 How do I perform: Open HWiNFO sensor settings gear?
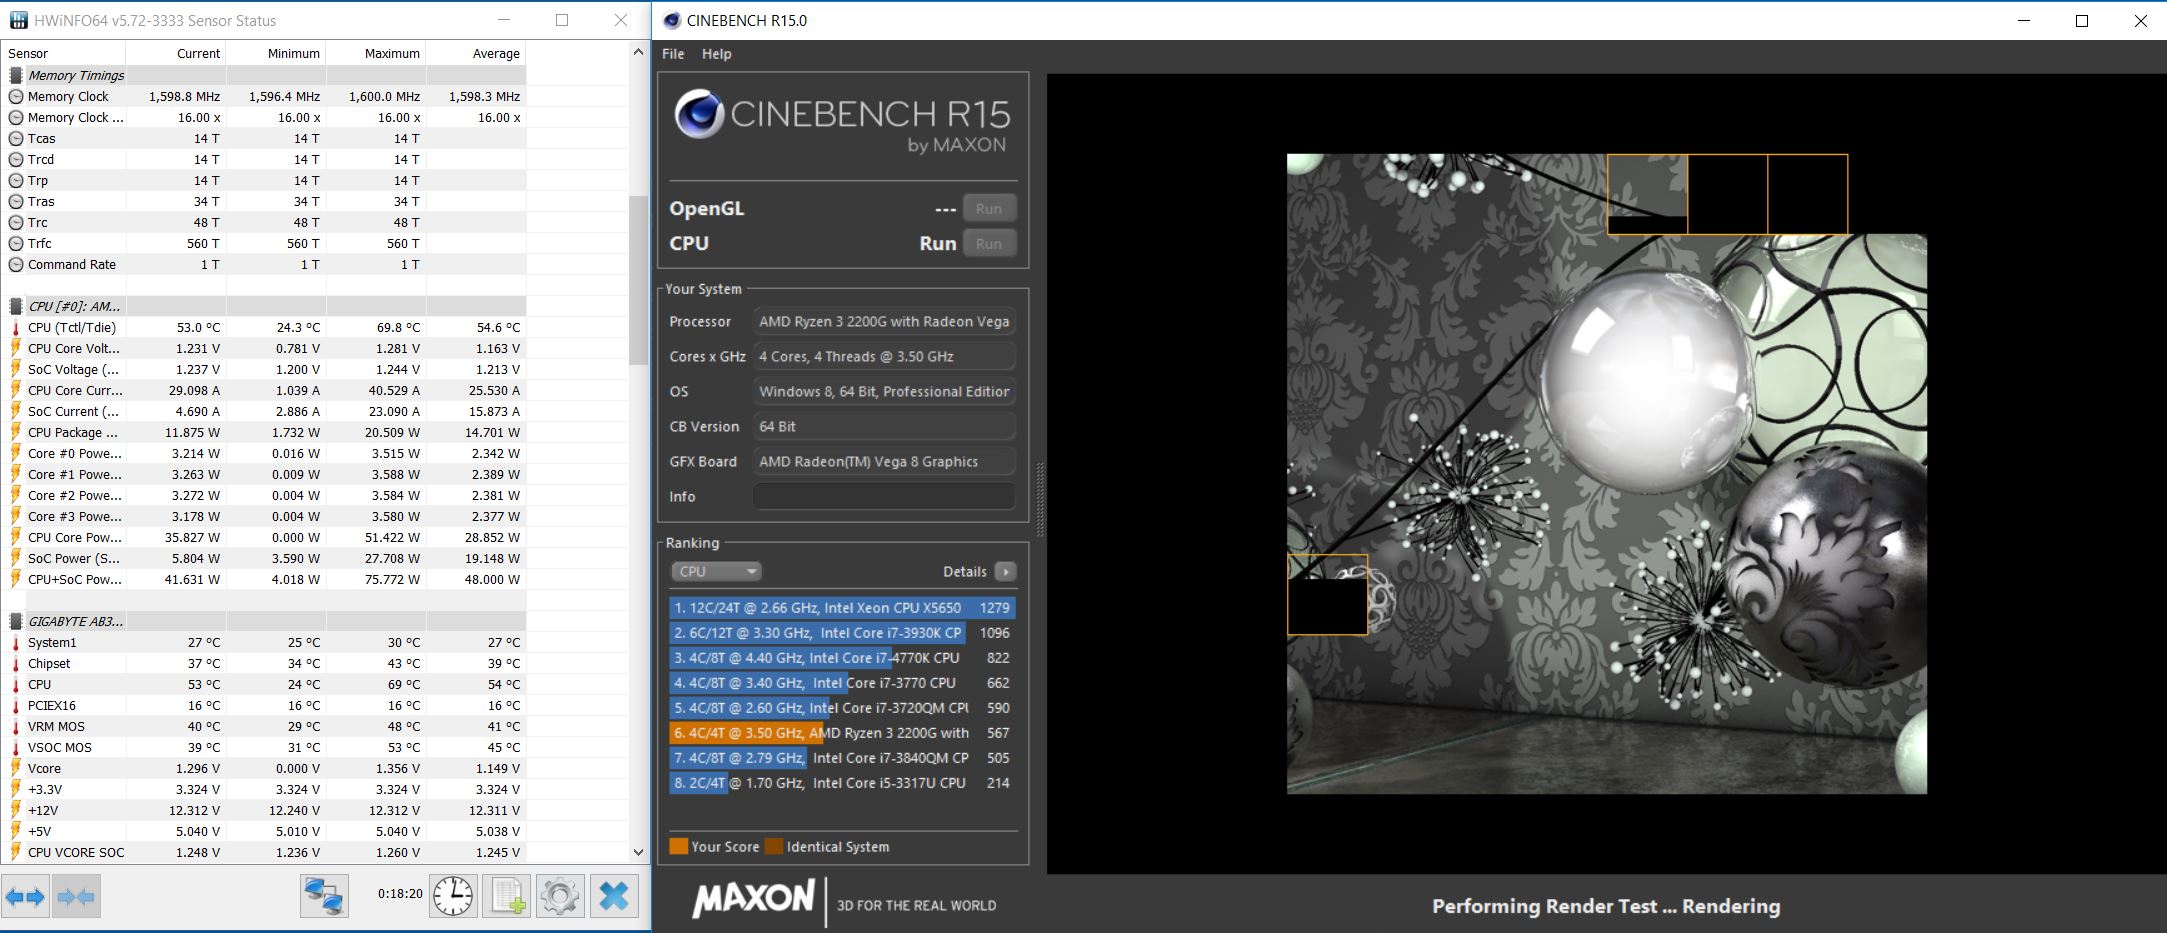click(560, 895)
